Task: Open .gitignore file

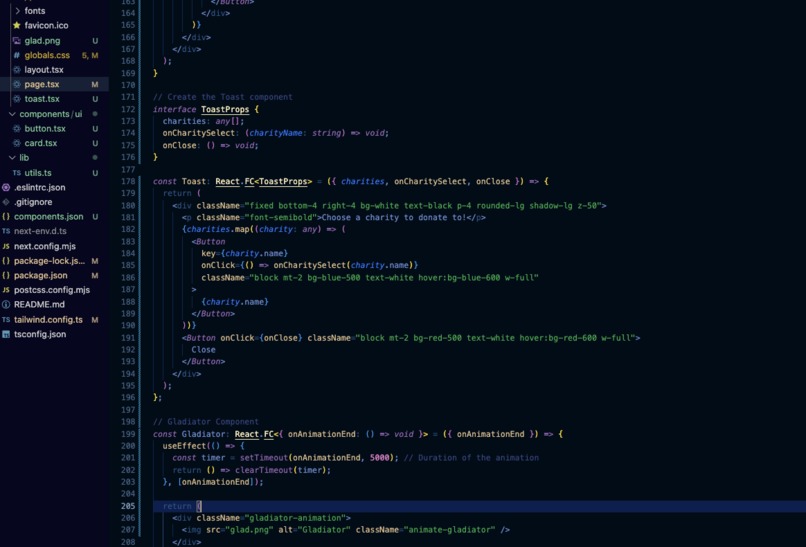Action: click(33, 202)
